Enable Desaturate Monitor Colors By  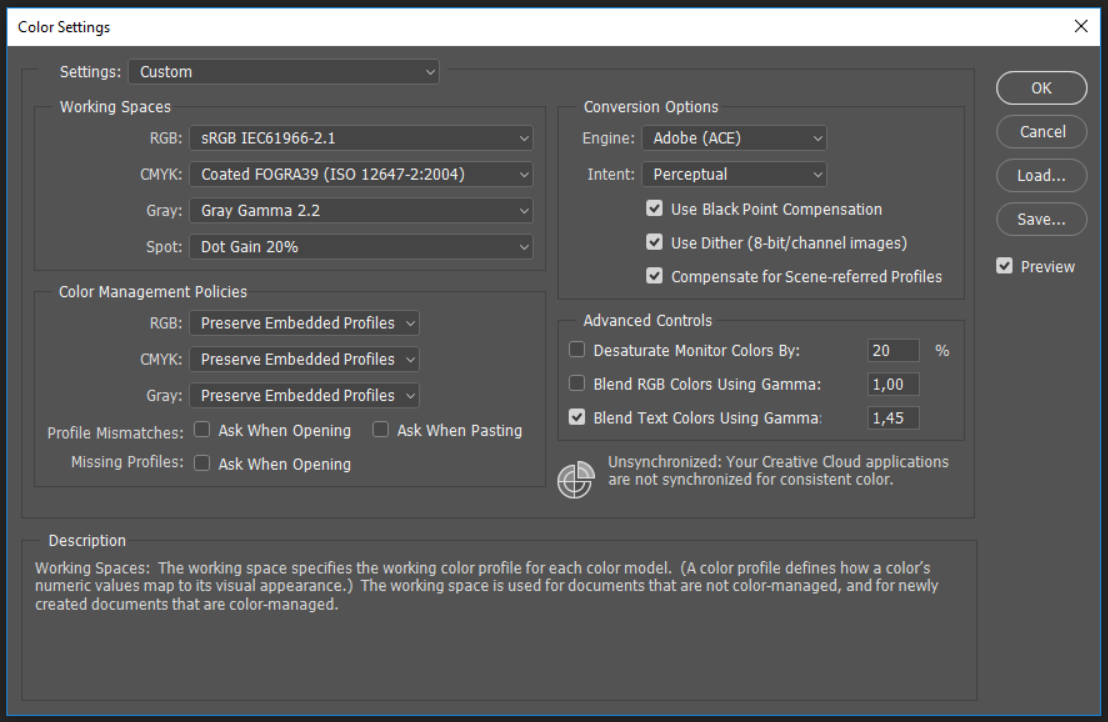(x=577, y=350)
